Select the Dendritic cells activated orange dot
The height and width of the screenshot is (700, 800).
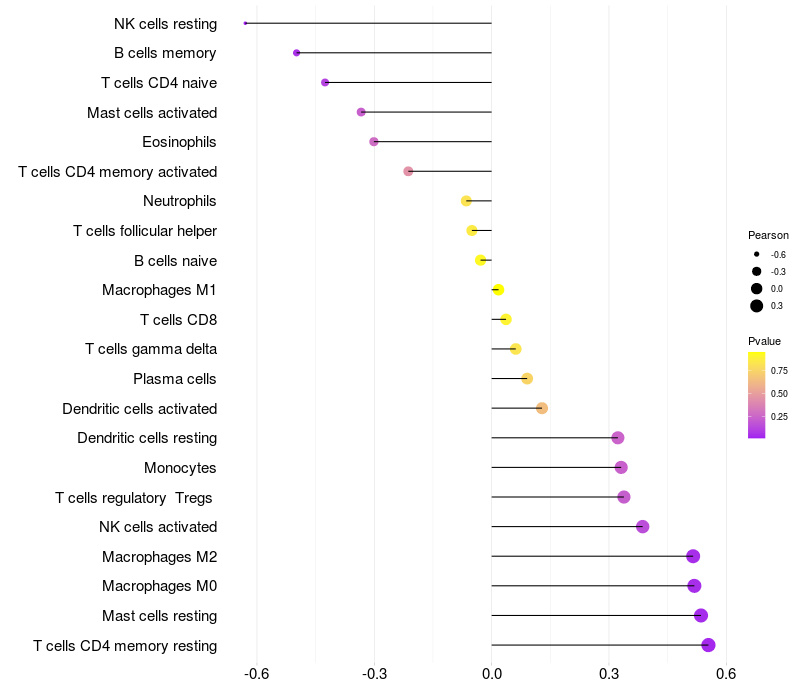coord(542,408)
